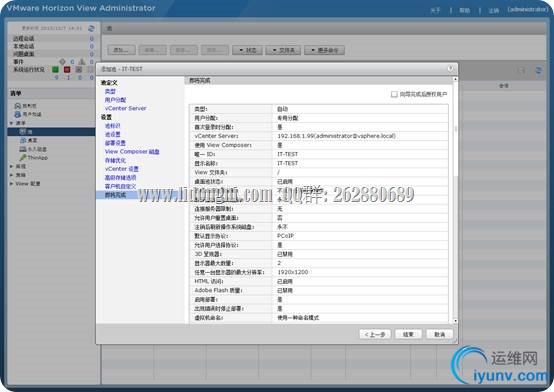Expand the policies node above View configuration
554x392 pixels.
point(12,175)
